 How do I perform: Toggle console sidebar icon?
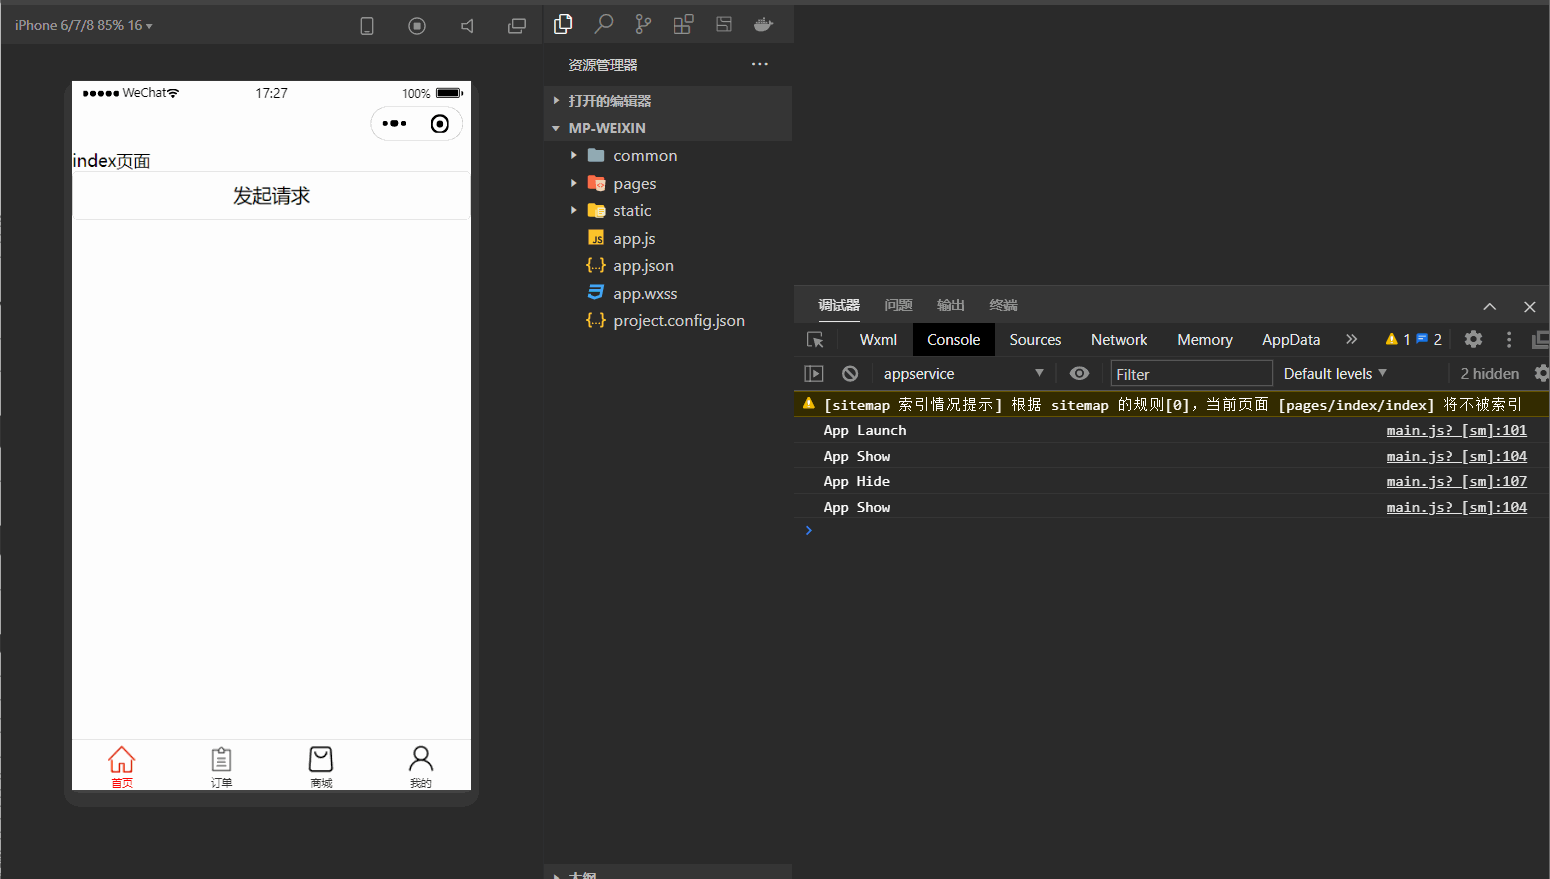(x=814, y=373)
